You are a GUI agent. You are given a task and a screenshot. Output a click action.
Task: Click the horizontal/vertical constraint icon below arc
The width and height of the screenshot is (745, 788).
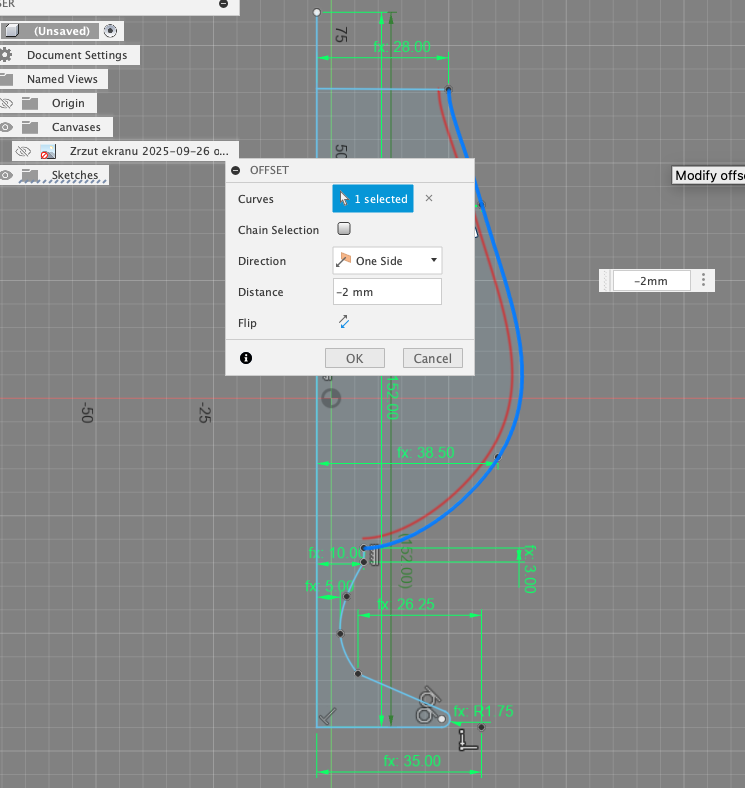[x=466, y=740]
